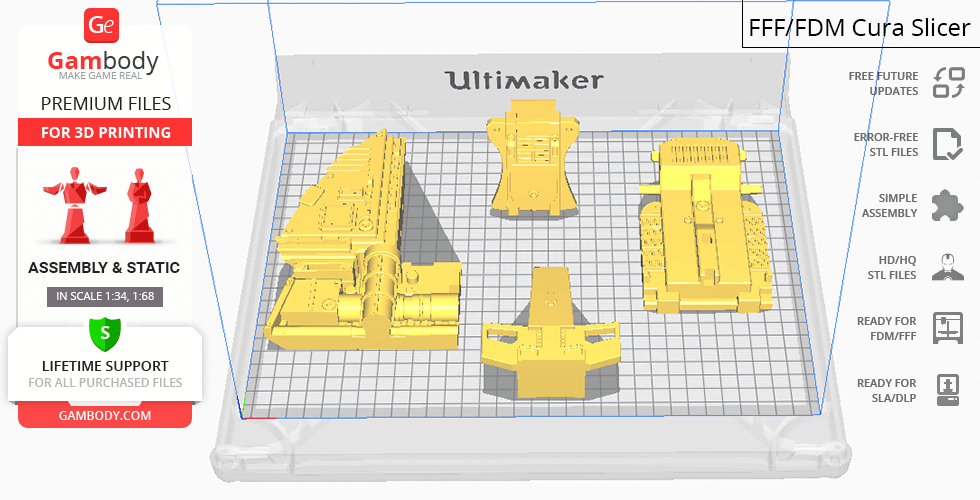Click the Error-Free STL Files document icon
The width and height of the screenshot is (980, 500).
tap(947, 144)
